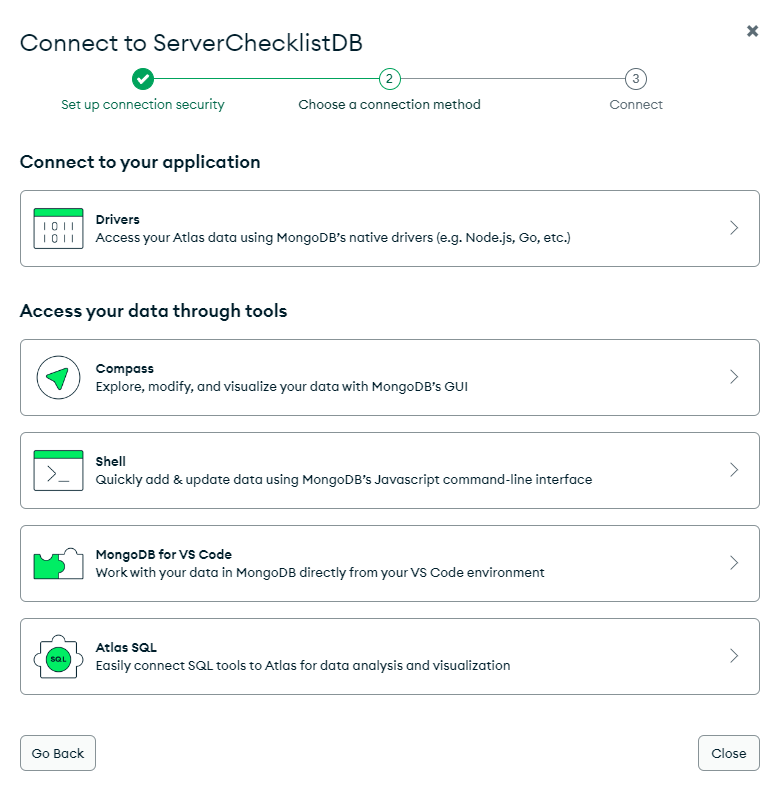Viewport: 779px width, 790px height.
Task: Click the heading "Access your data through tools"
Action: click(x=153, y=311)
